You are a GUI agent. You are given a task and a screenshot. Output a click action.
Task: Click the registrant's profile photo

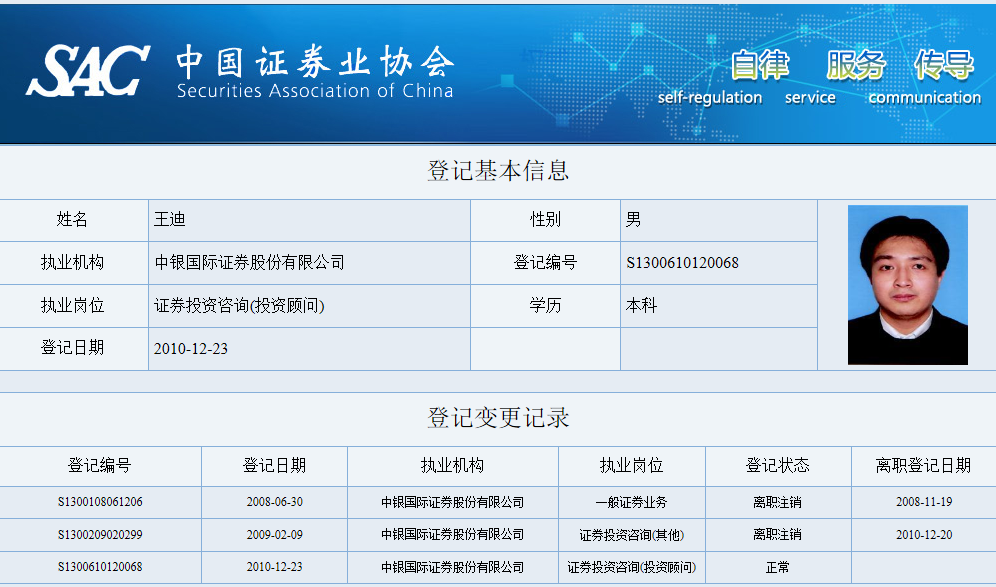tap(907, 285)
